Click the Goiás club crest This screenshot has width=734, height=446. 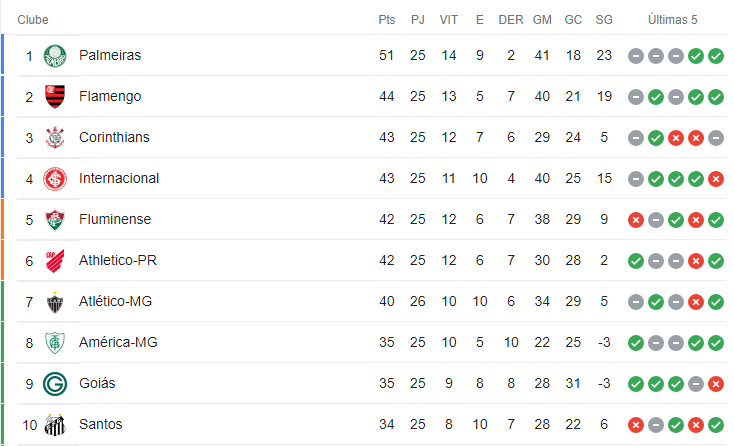point(55,384)
